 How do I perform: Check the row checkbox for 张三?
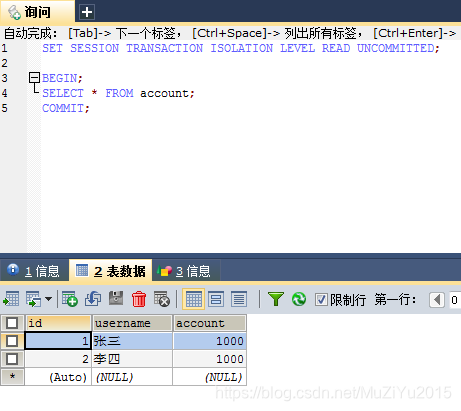[x=12, y=341]
